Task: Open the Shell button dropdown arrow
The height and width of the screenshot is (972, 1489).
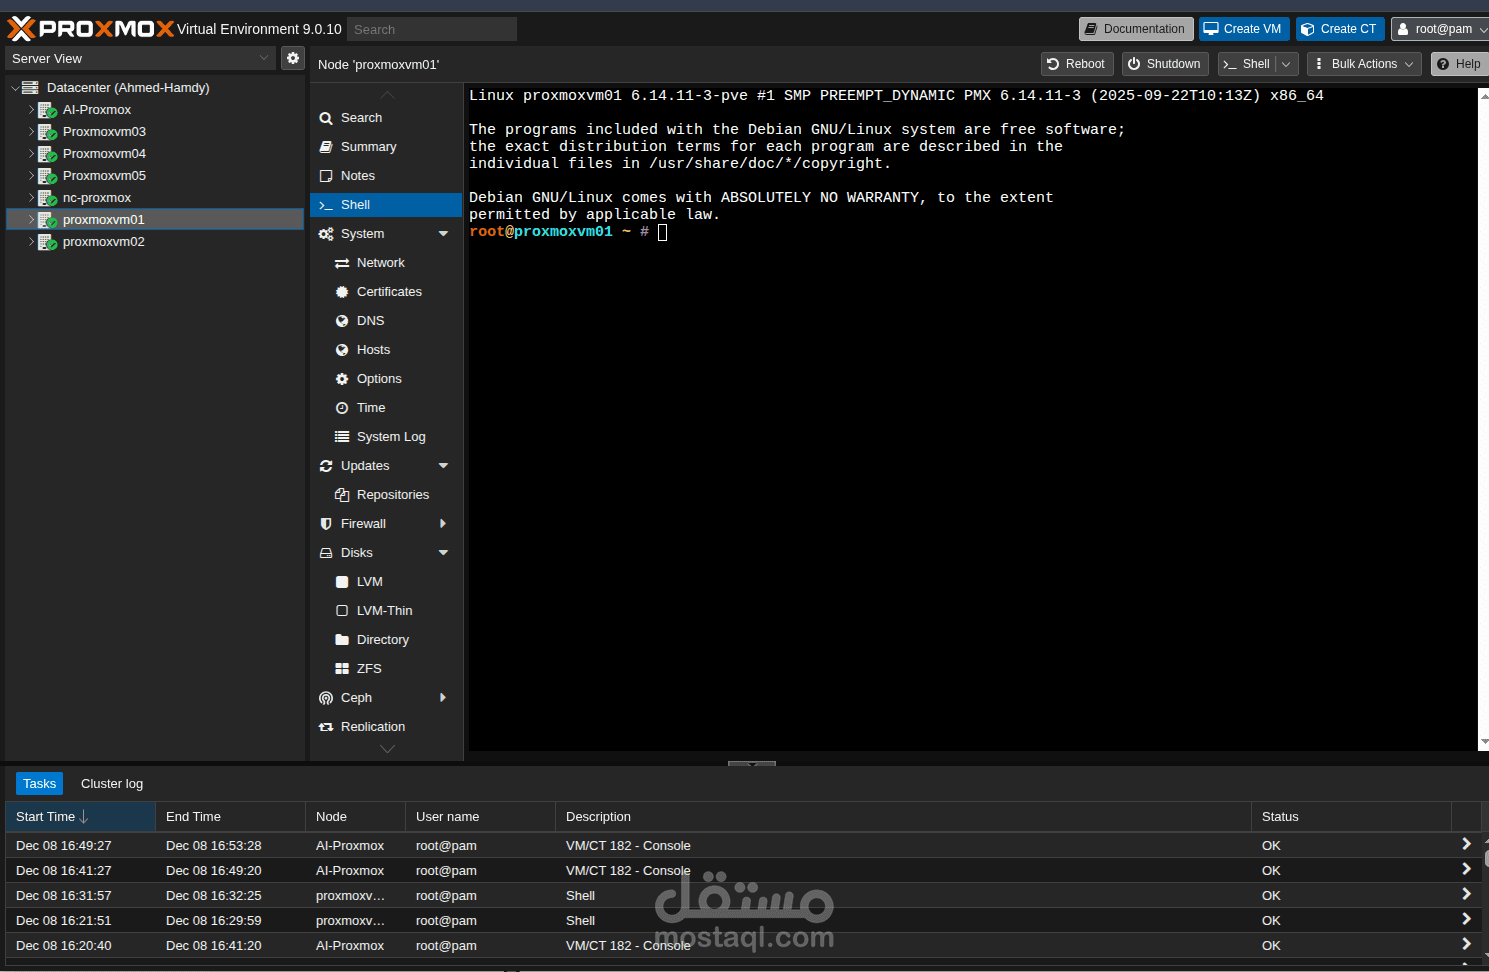Action: 1286,64
